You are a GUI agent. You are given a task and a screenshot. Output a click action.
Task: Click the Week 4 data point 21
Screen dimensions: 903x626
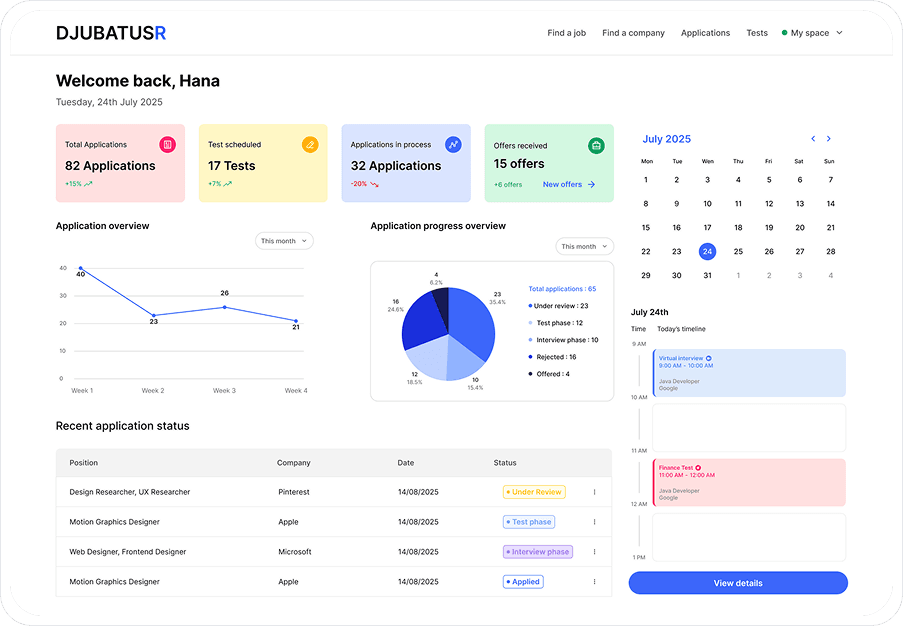pos(296,321)
